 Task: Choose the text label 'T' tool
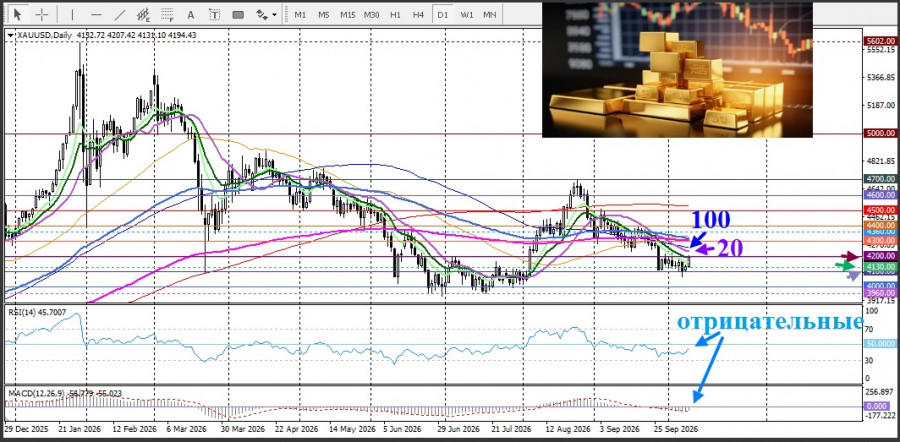coord(214,14)
